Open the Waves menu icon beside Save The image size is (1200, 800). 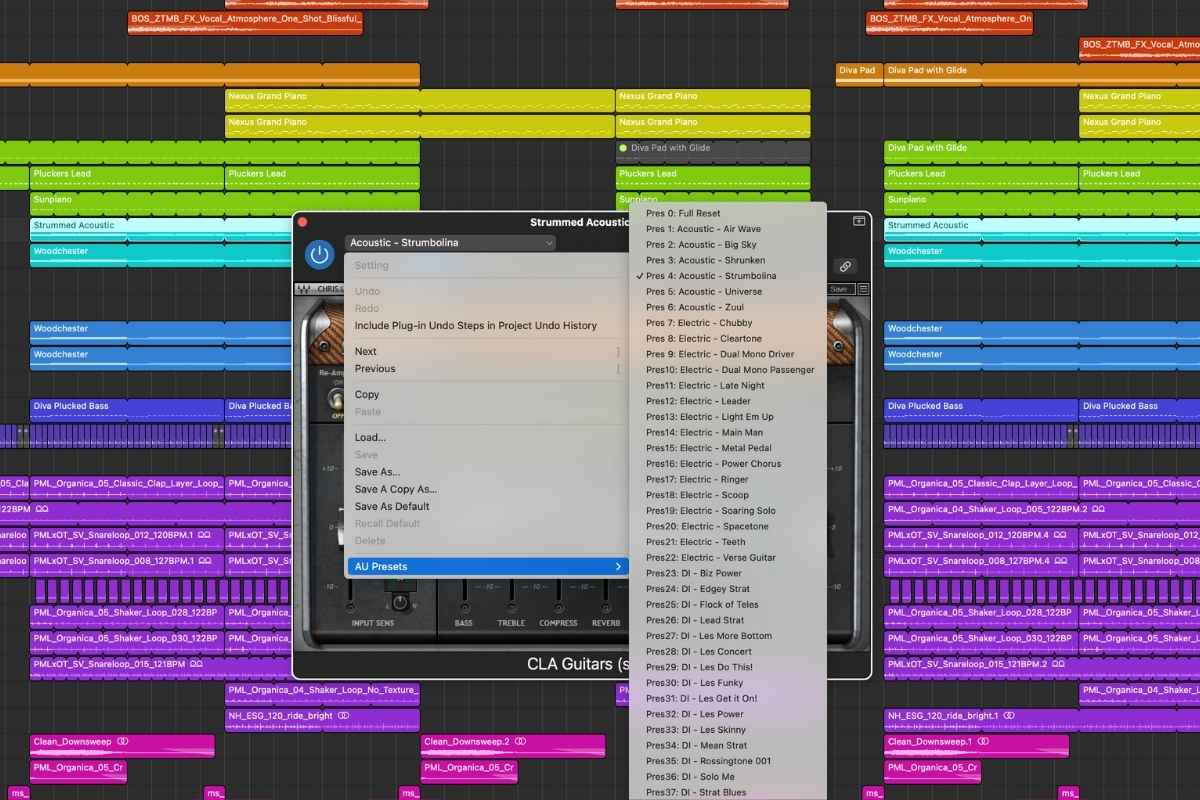coord(863,289)
